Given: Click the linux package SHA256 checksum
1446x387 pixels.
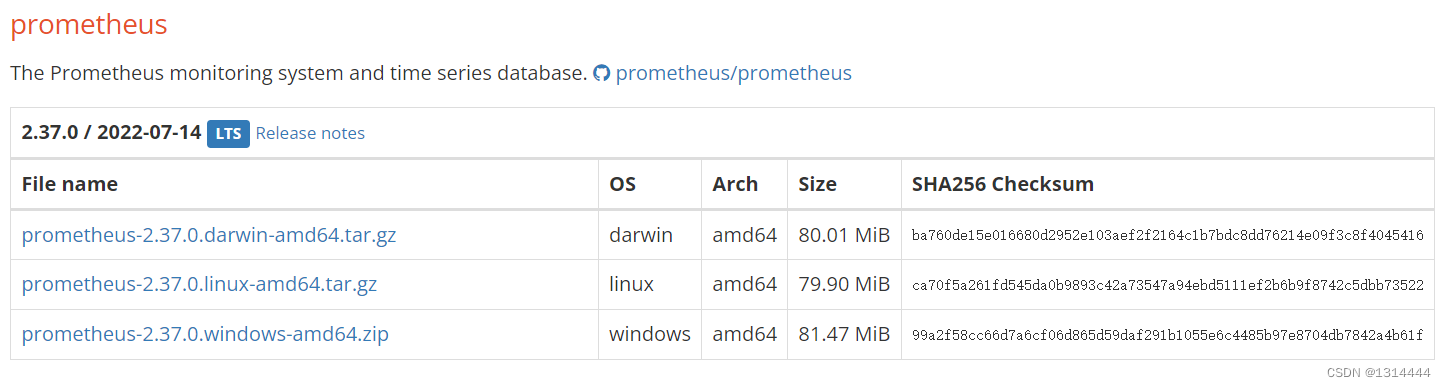Looking at the screenshot, I should coord(1168,285).
